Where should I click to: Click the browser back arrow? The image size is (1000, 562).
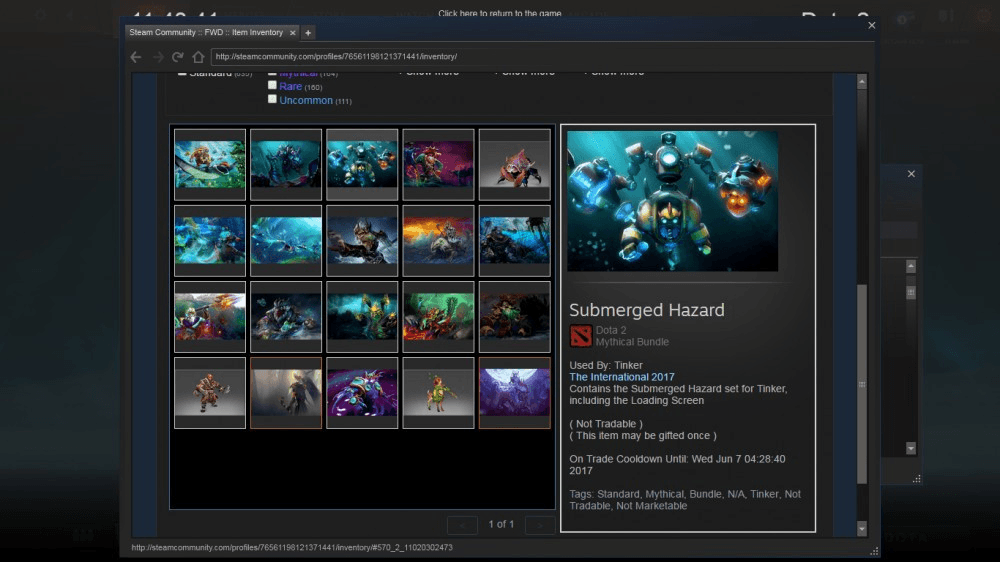136,57
